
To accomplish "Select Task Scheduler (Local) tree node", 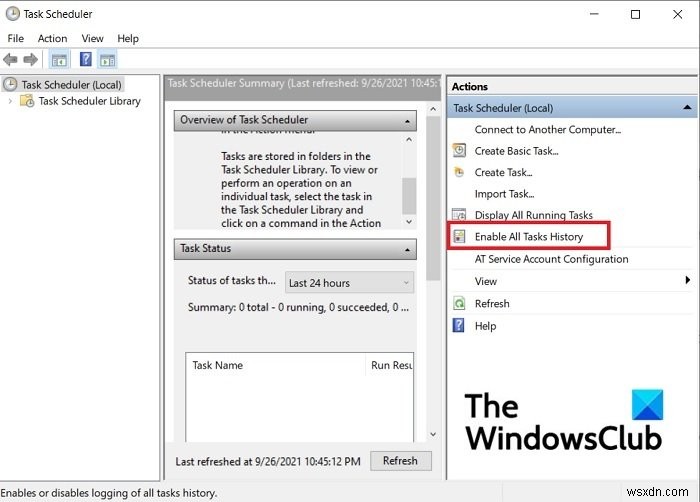I will [x=71, y=84].
